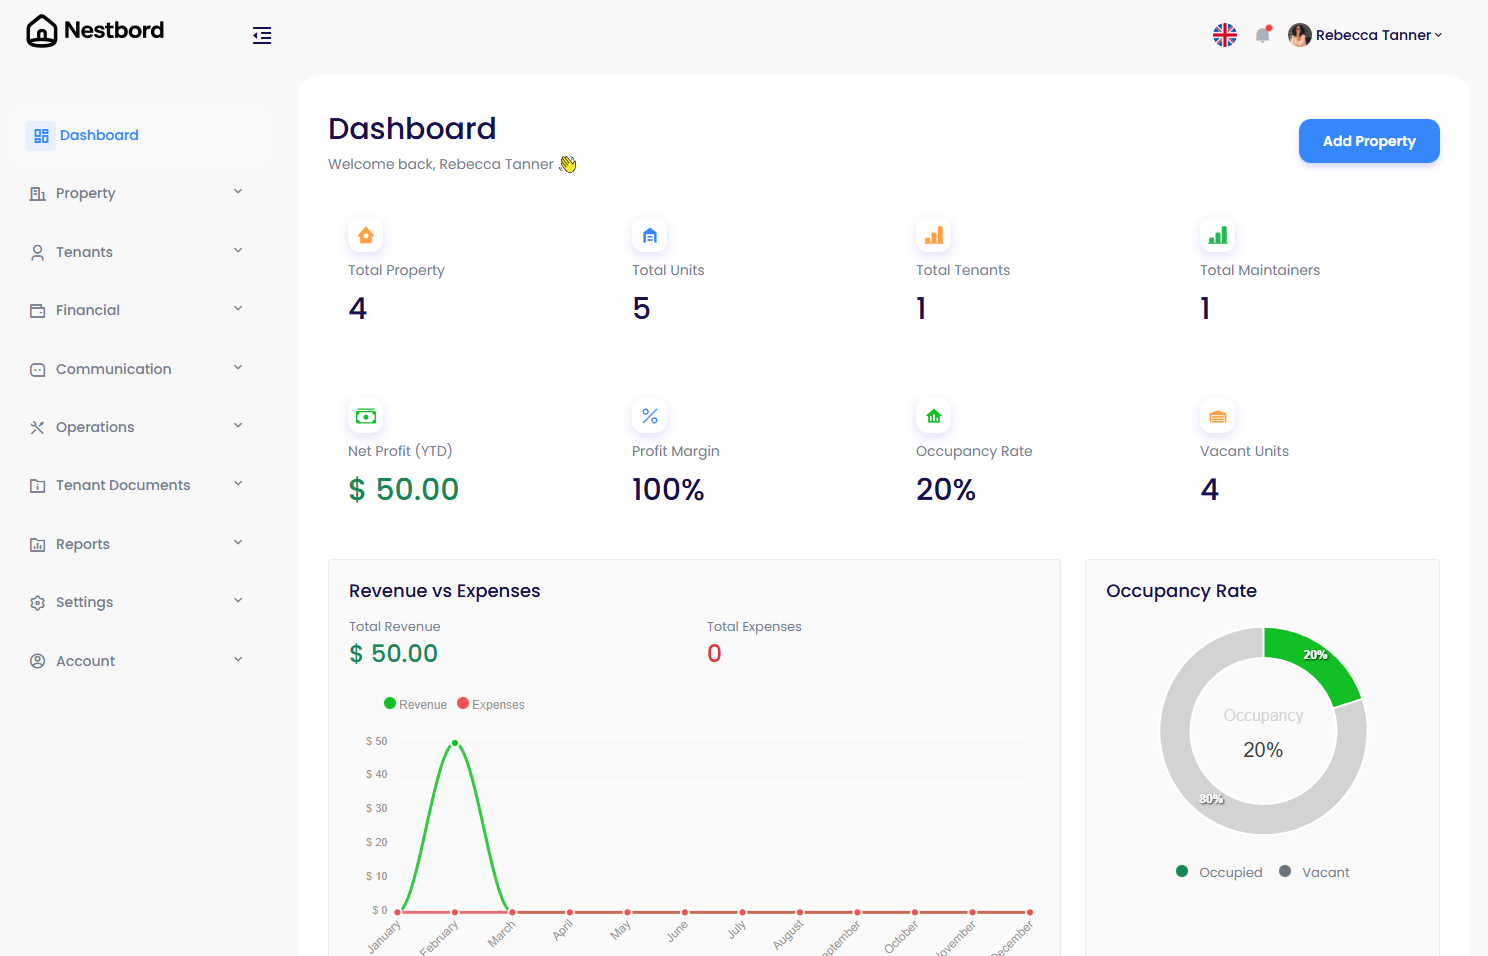
Task: Click the Total Tenants bar chart icon
Action: pyautogui.click(x=933, y=235)
